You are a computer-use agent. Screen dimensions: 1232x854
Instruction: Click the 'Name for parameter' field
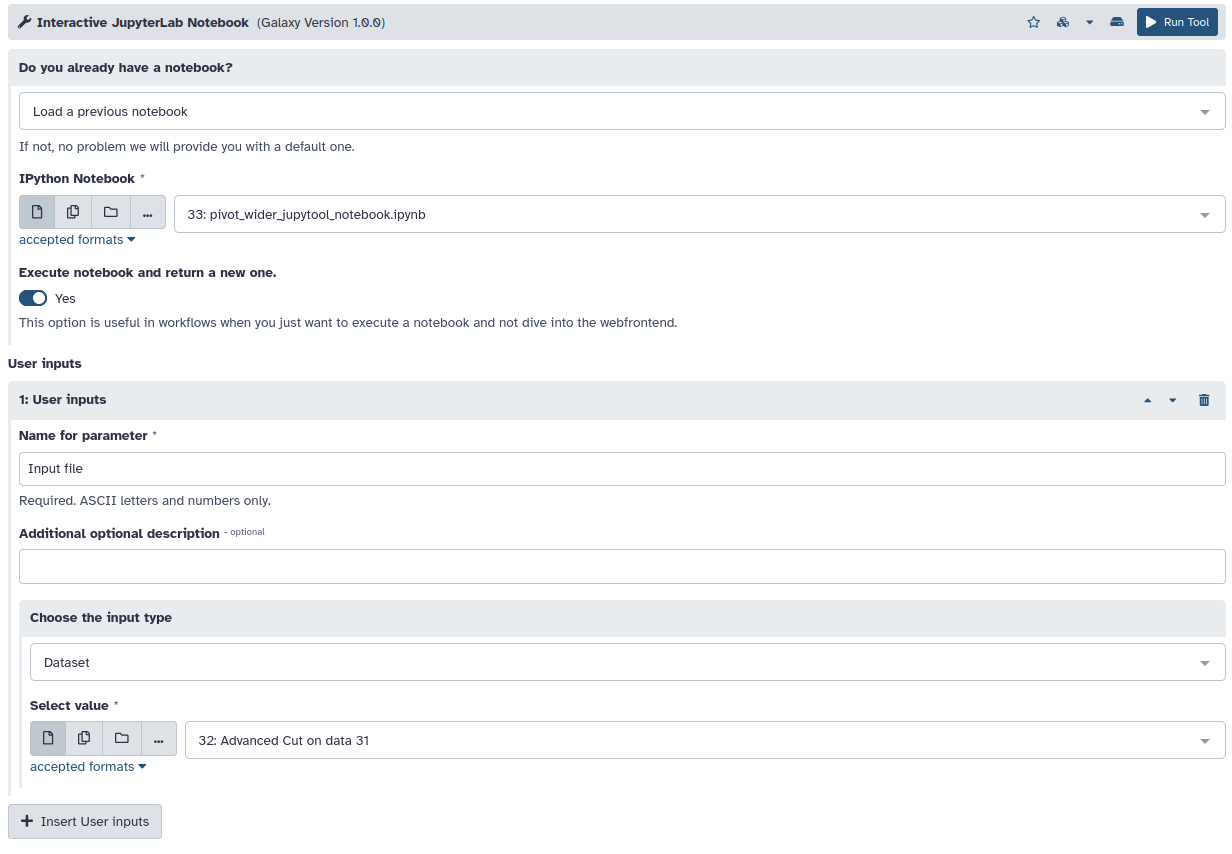(622, 469)
